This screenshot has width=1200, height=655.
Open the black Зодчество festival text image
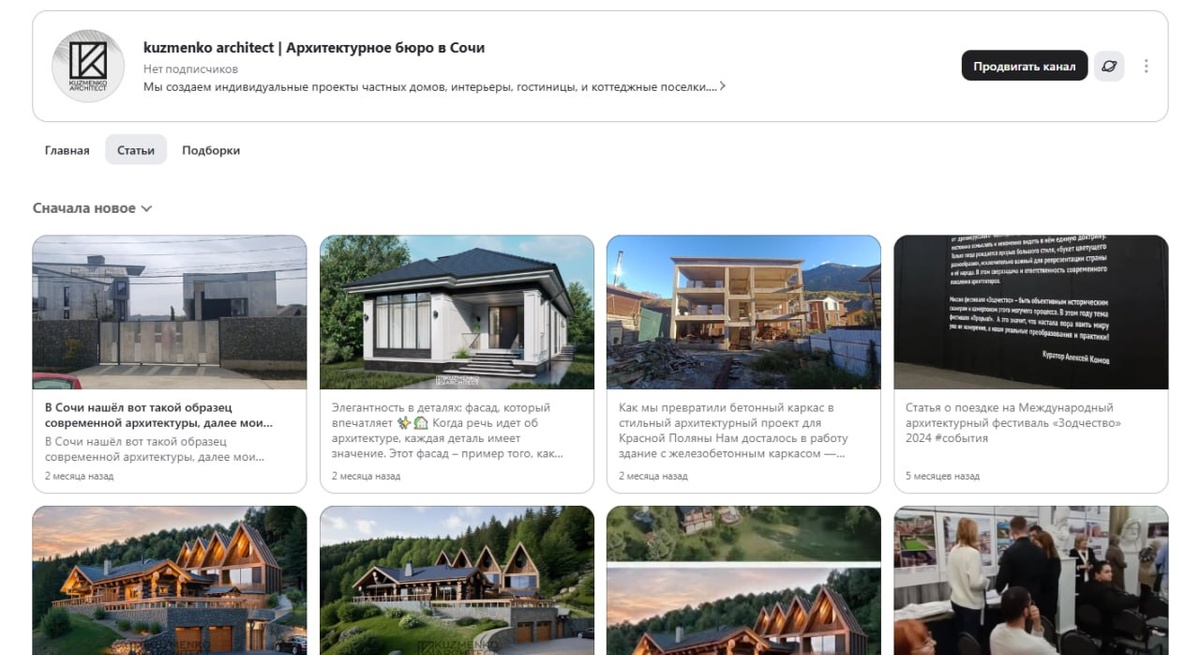click(x=1031, y=312)
